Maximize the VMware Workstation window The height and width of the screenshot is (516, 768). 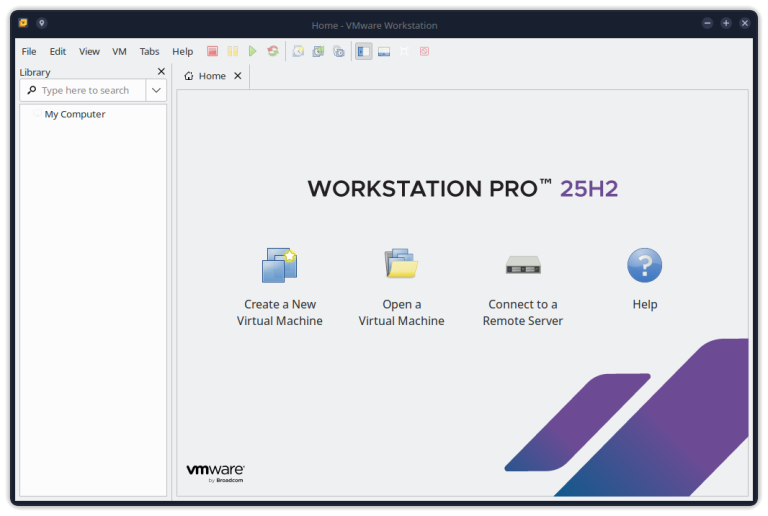click(726, 23)
